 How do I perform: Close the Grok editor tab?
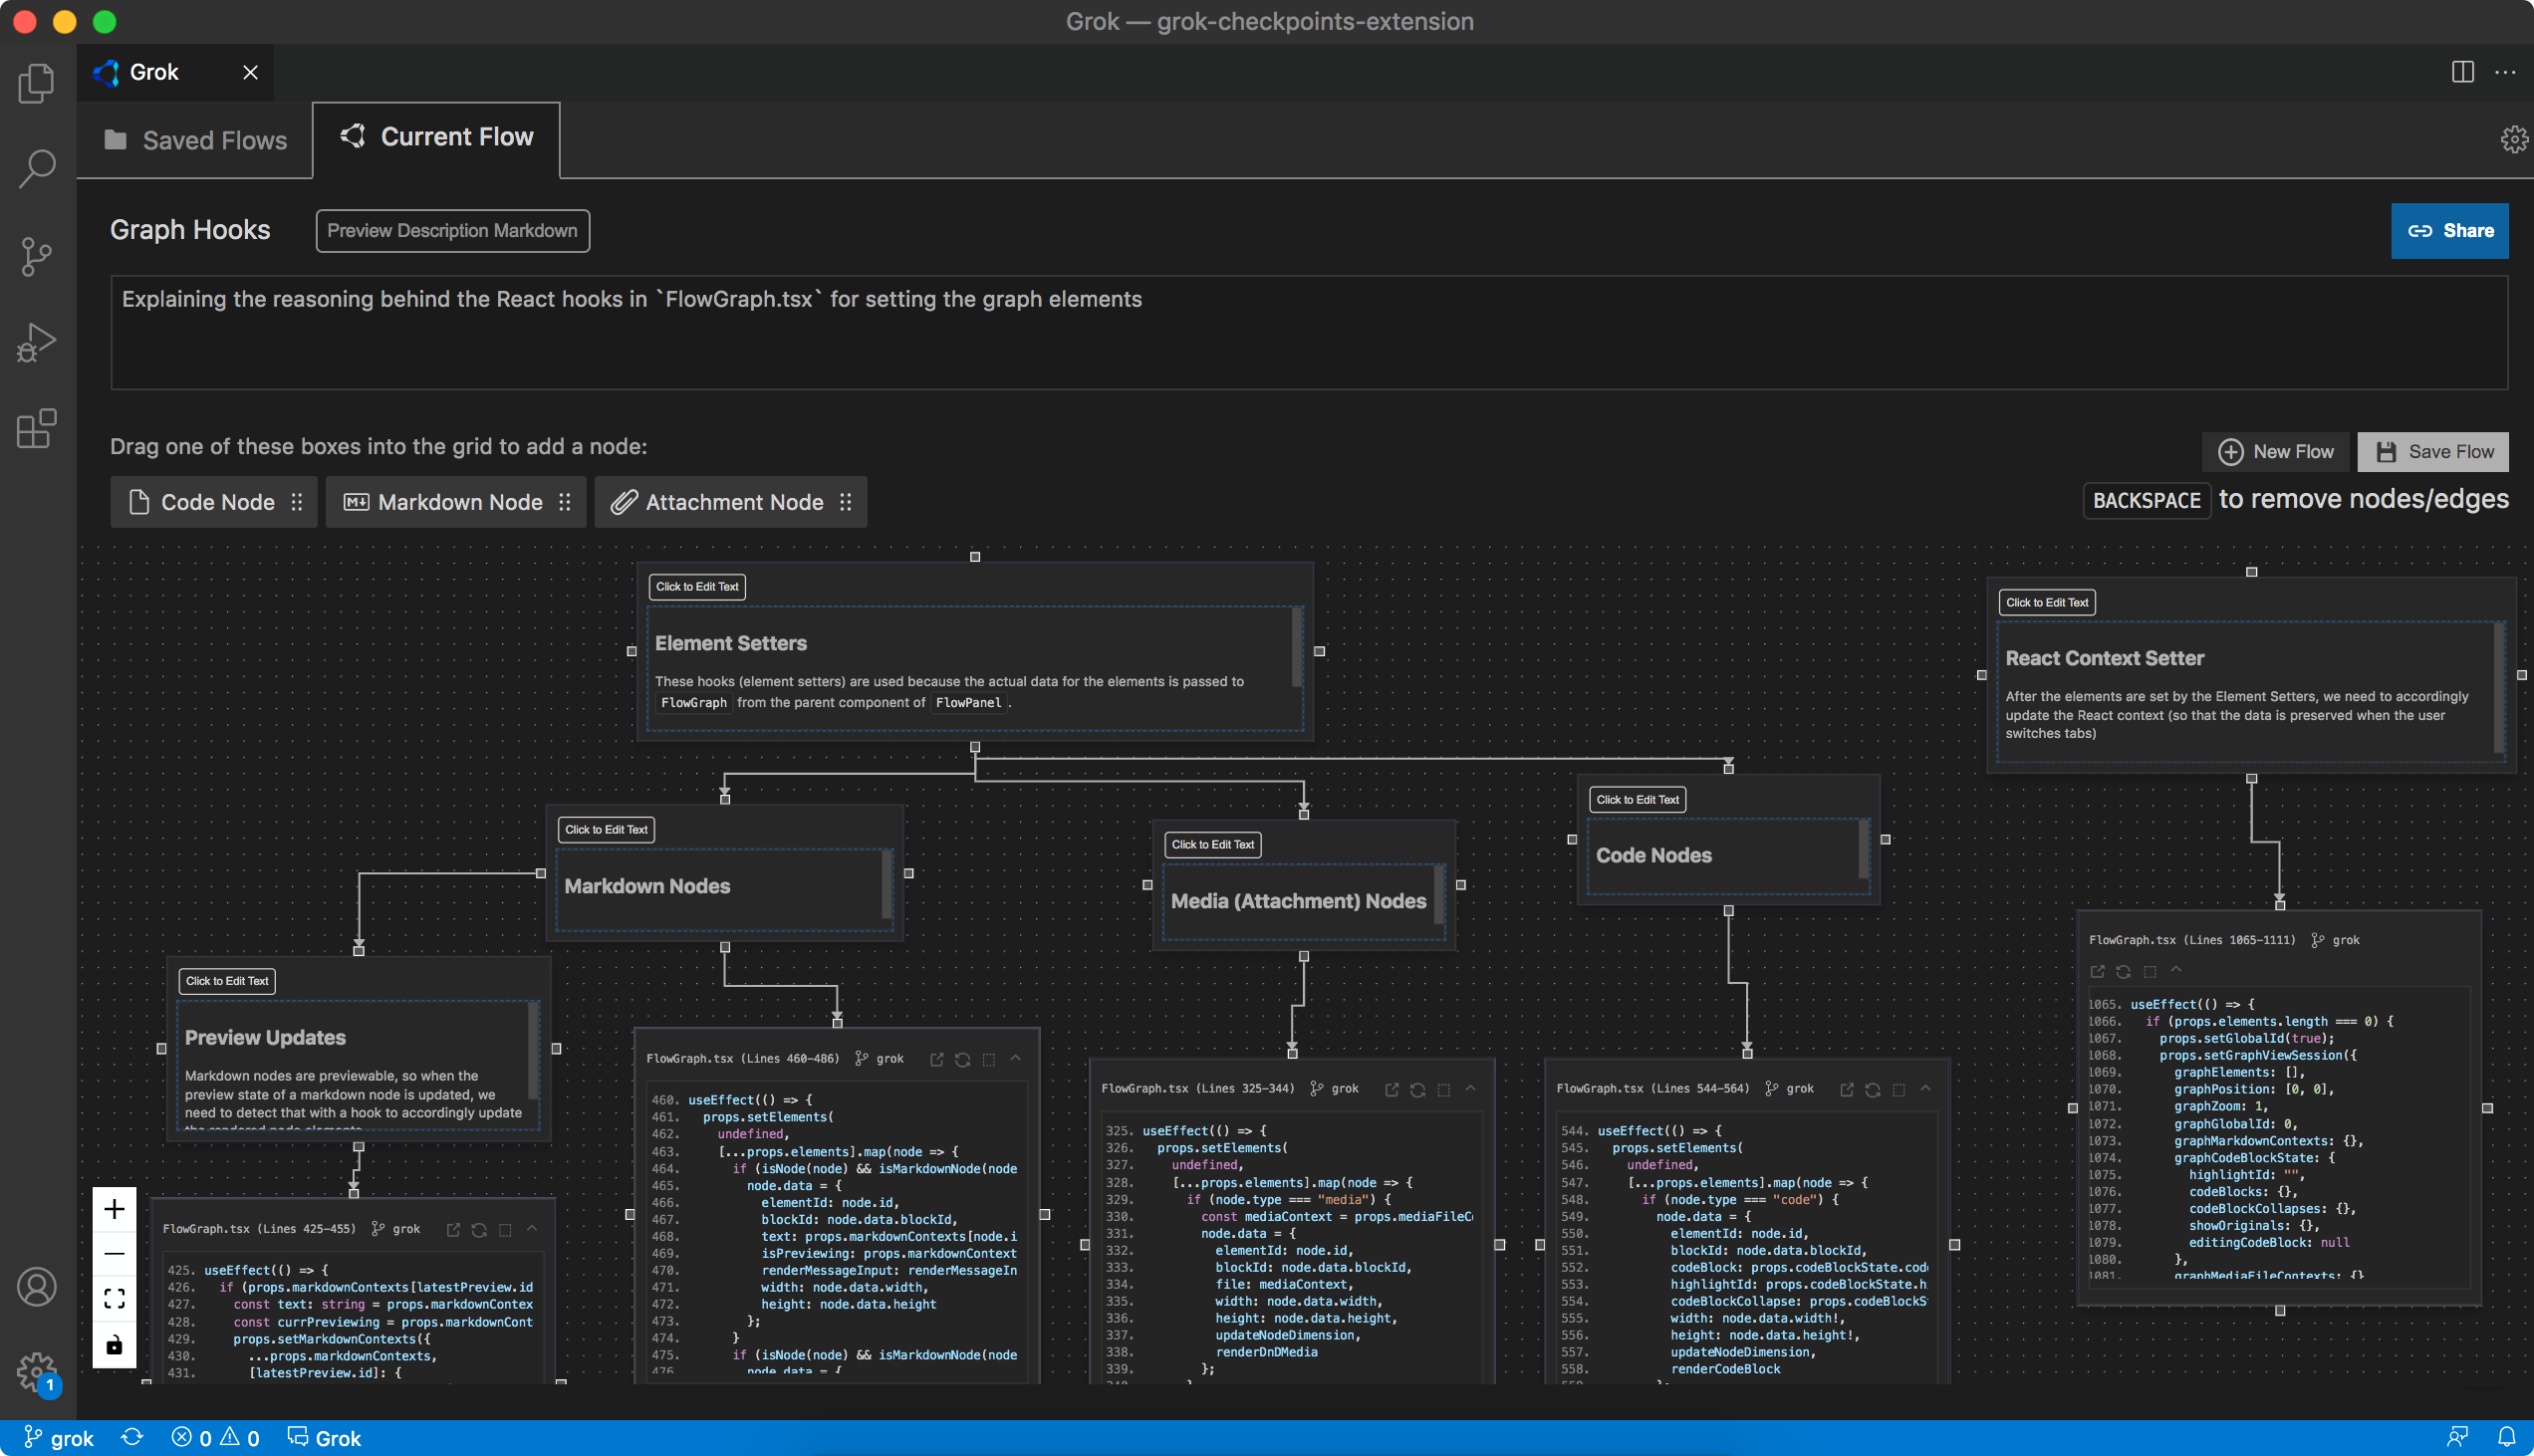(x=250, y=72)
